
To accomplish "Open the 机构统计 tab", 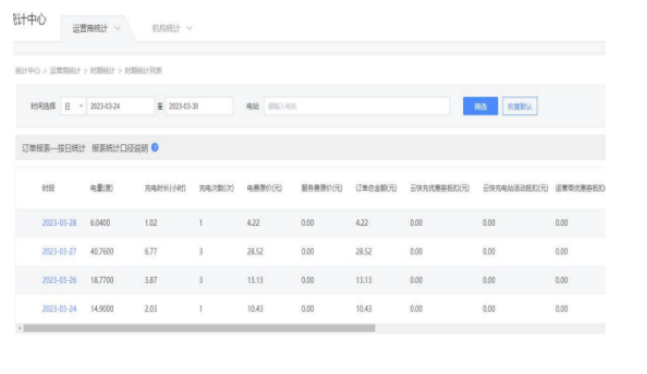I will click(166, 28).
